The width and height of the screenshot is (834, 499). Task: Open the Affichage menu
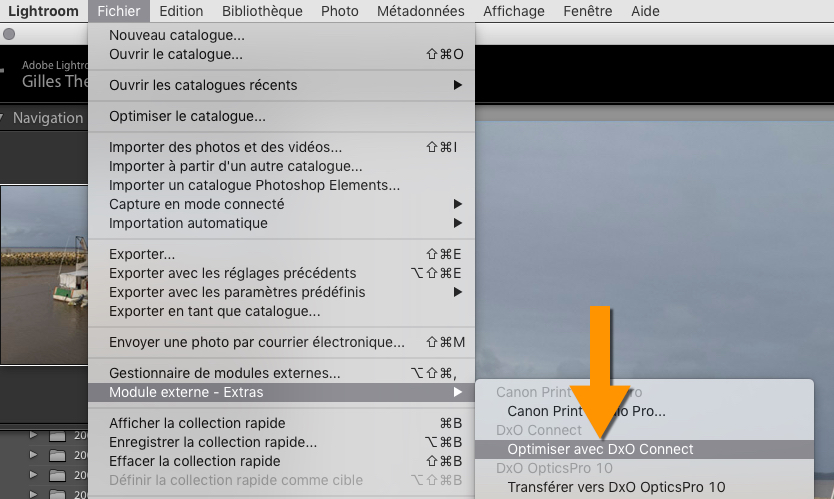click(x=513, y=11)
